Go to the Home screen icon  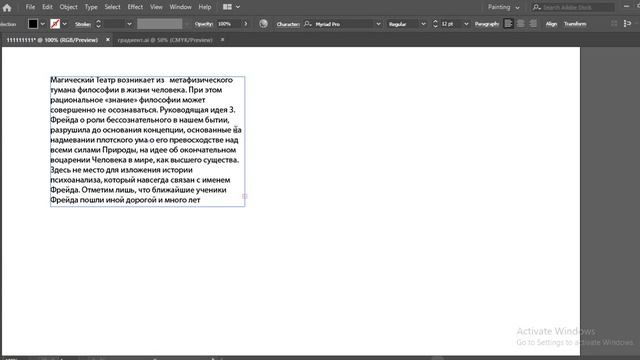click(7, 7)
